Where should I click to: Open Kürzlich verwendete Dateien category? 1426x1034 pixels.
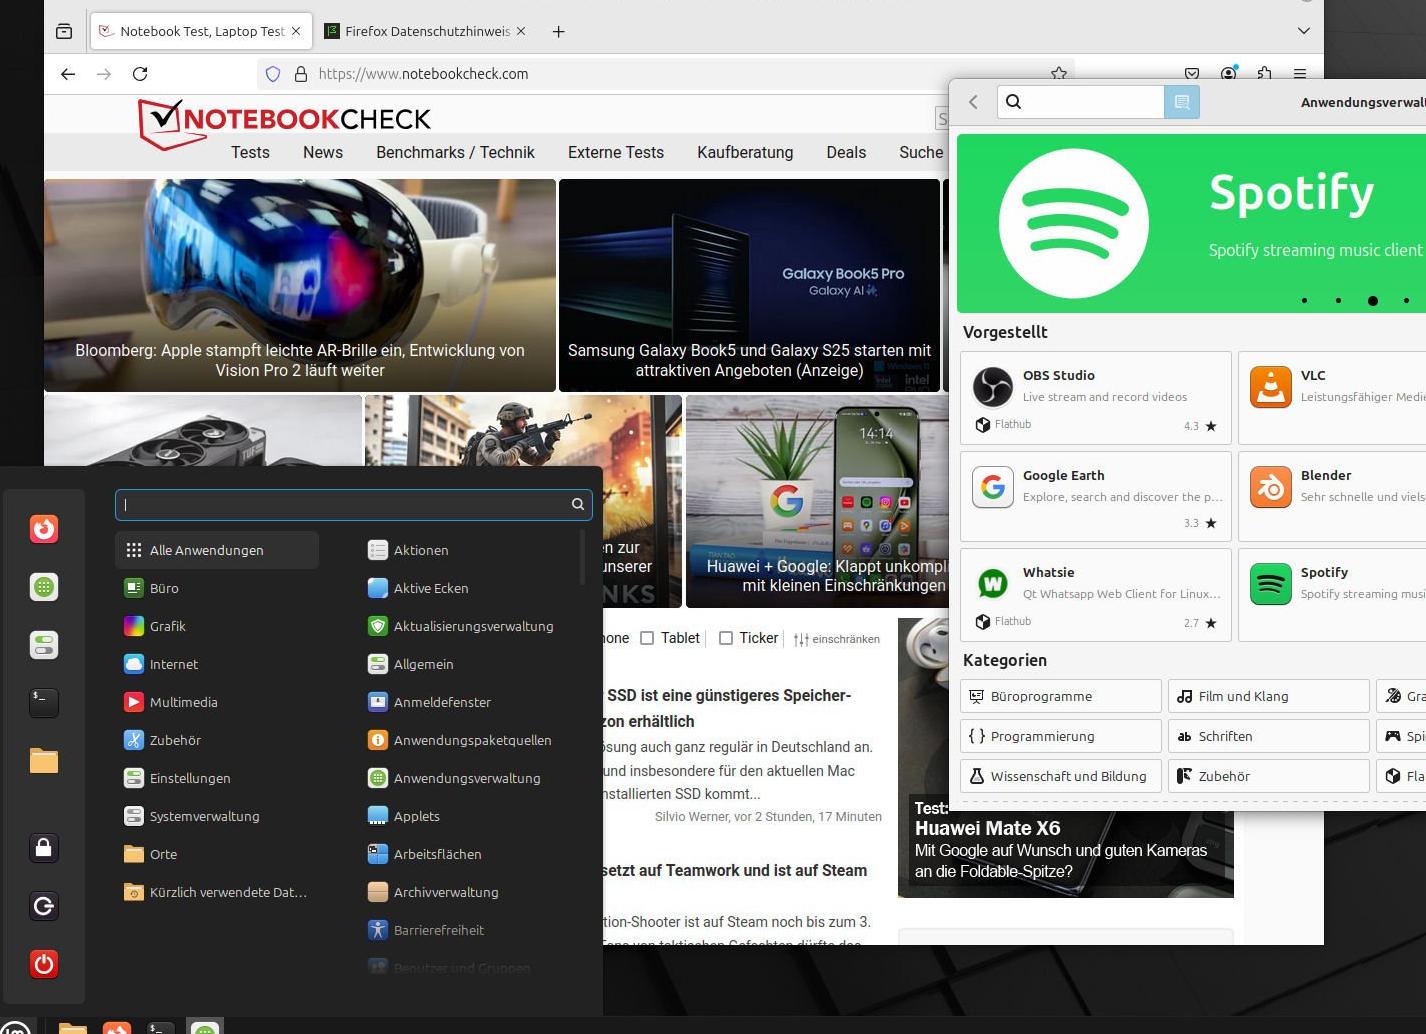(217, 892)
